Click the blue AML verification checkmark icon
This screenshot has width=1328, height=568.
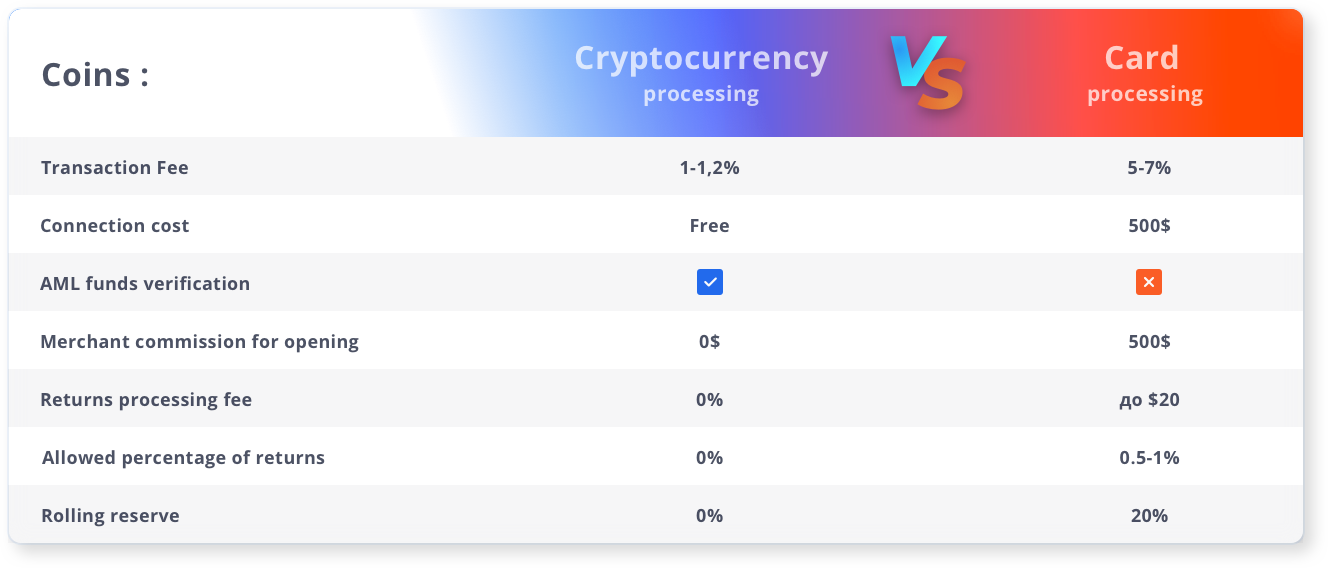pos(710,283)
